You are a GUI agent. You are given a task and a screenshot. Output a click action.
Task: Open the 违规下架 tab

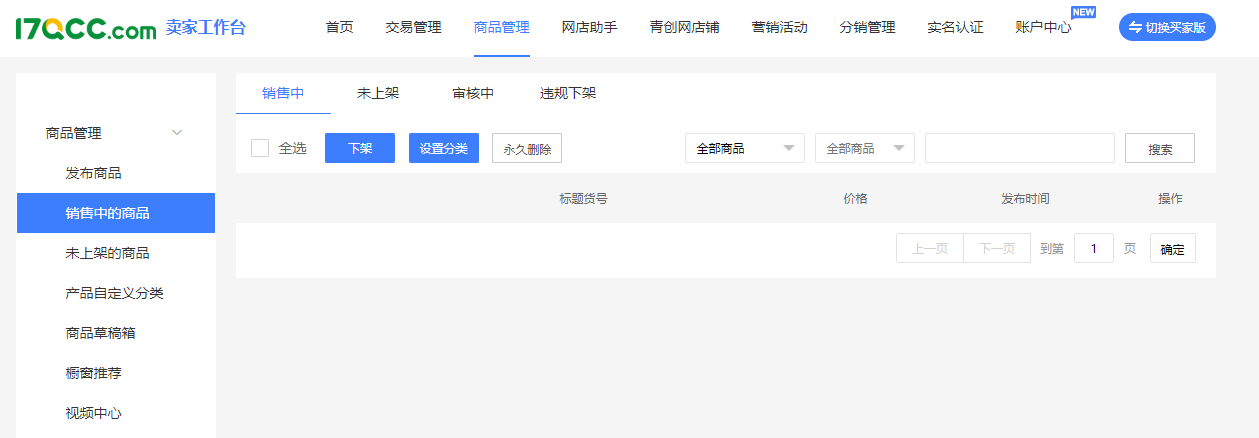[568, 93]
